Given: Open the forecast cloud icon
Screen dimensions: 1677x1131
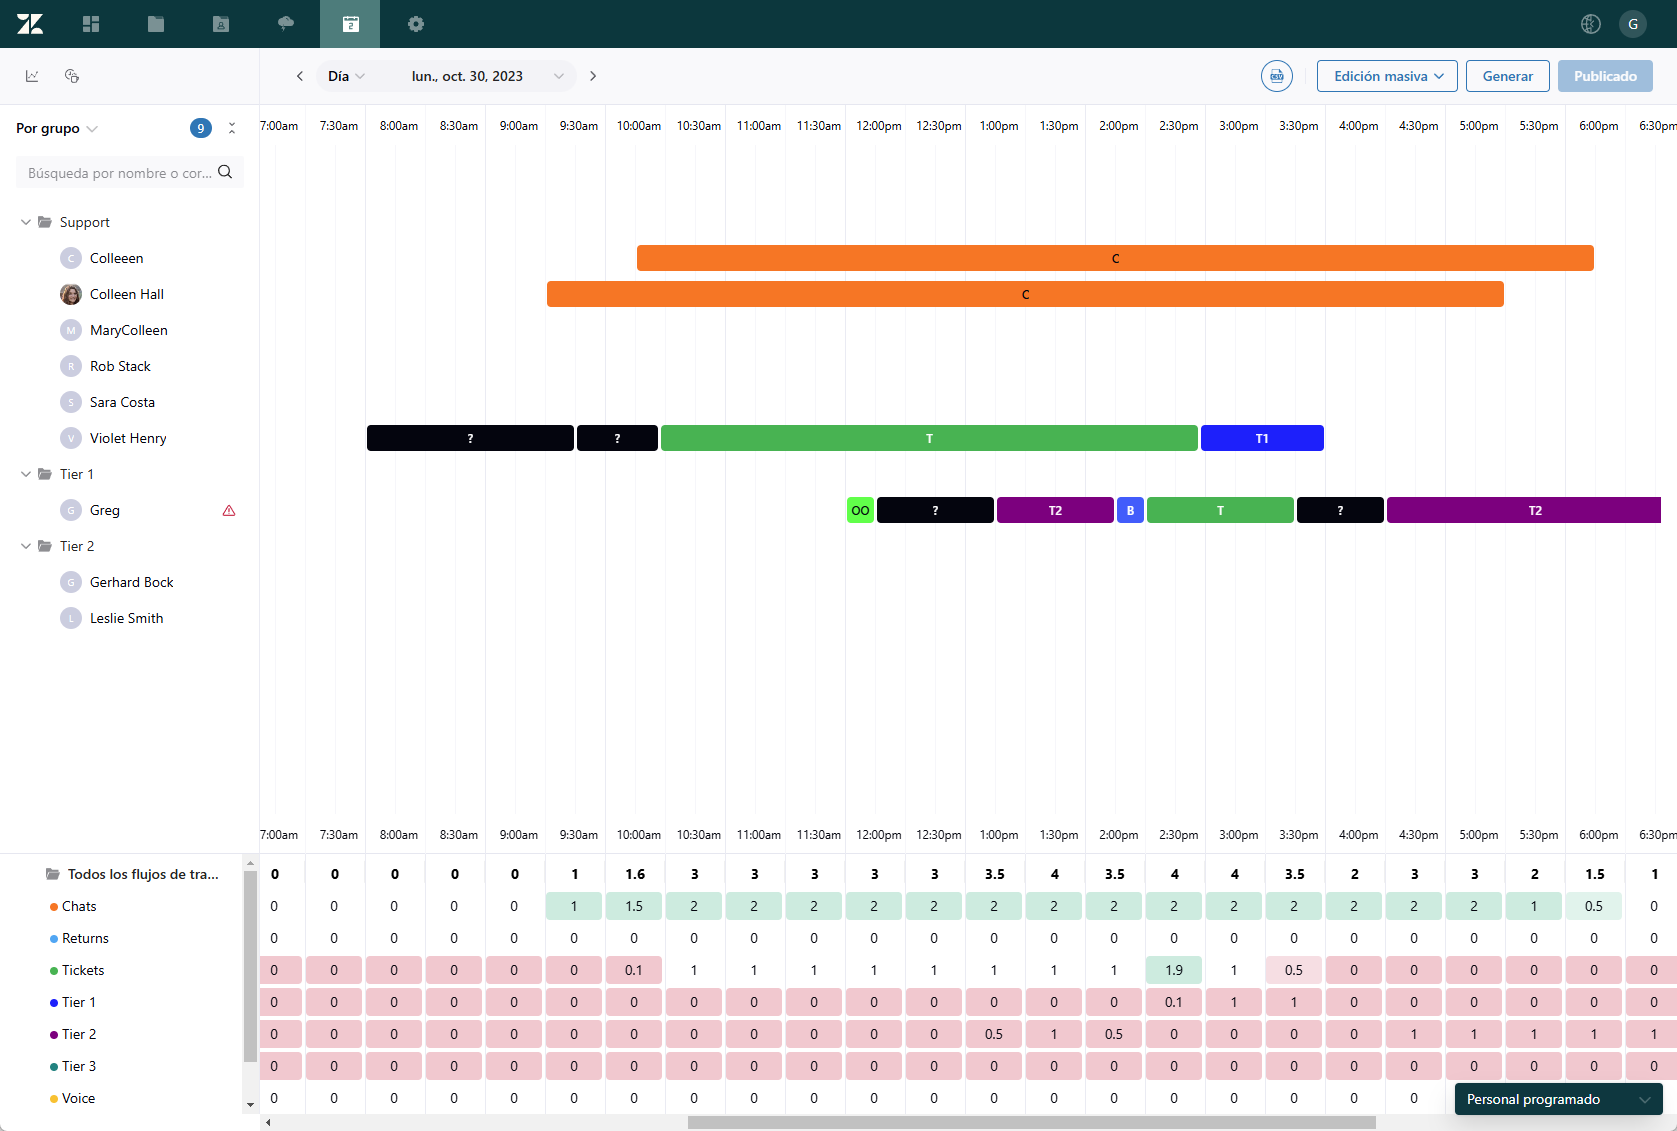Looking at the screenshot, I should 286,24.
